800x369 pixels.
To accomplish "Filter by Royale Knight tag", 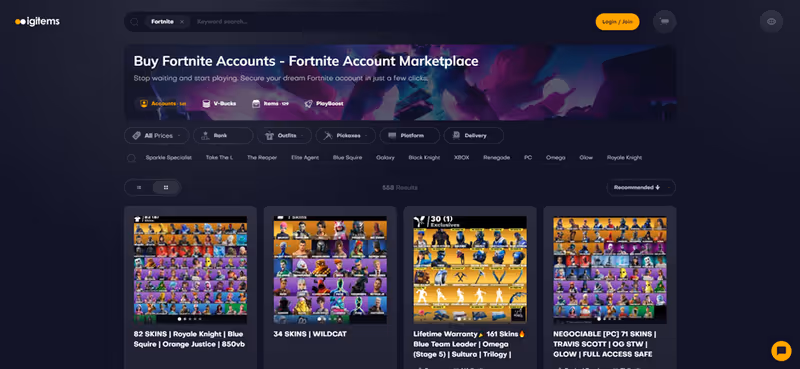I will tap(624, 158).
